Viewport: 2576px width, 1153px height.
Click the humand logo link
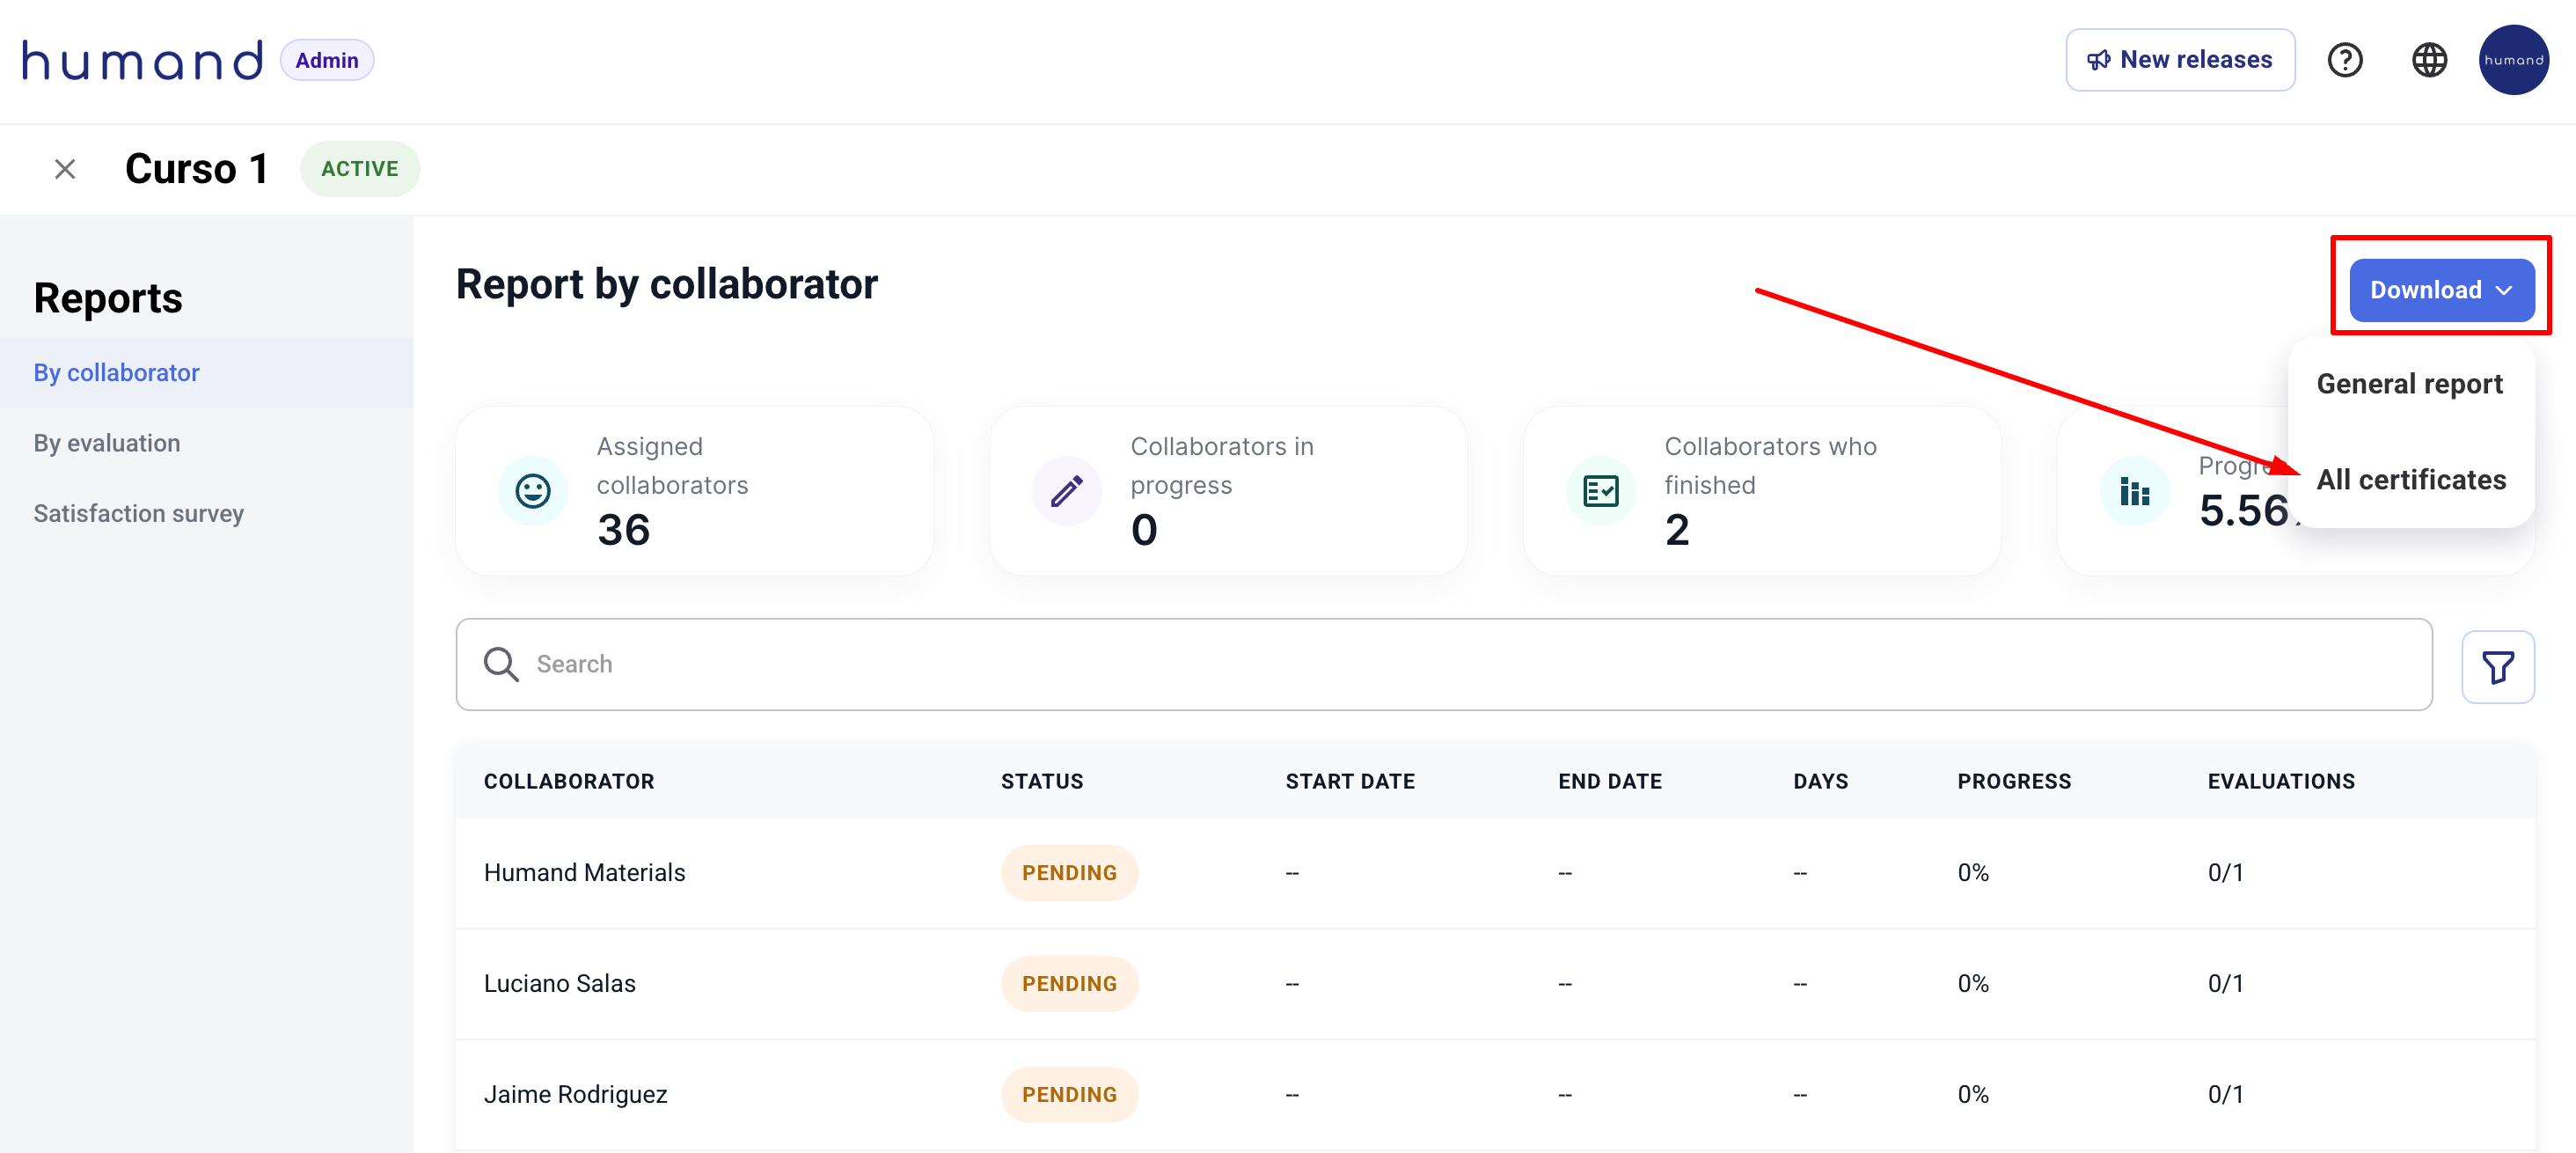coord(143,60)
